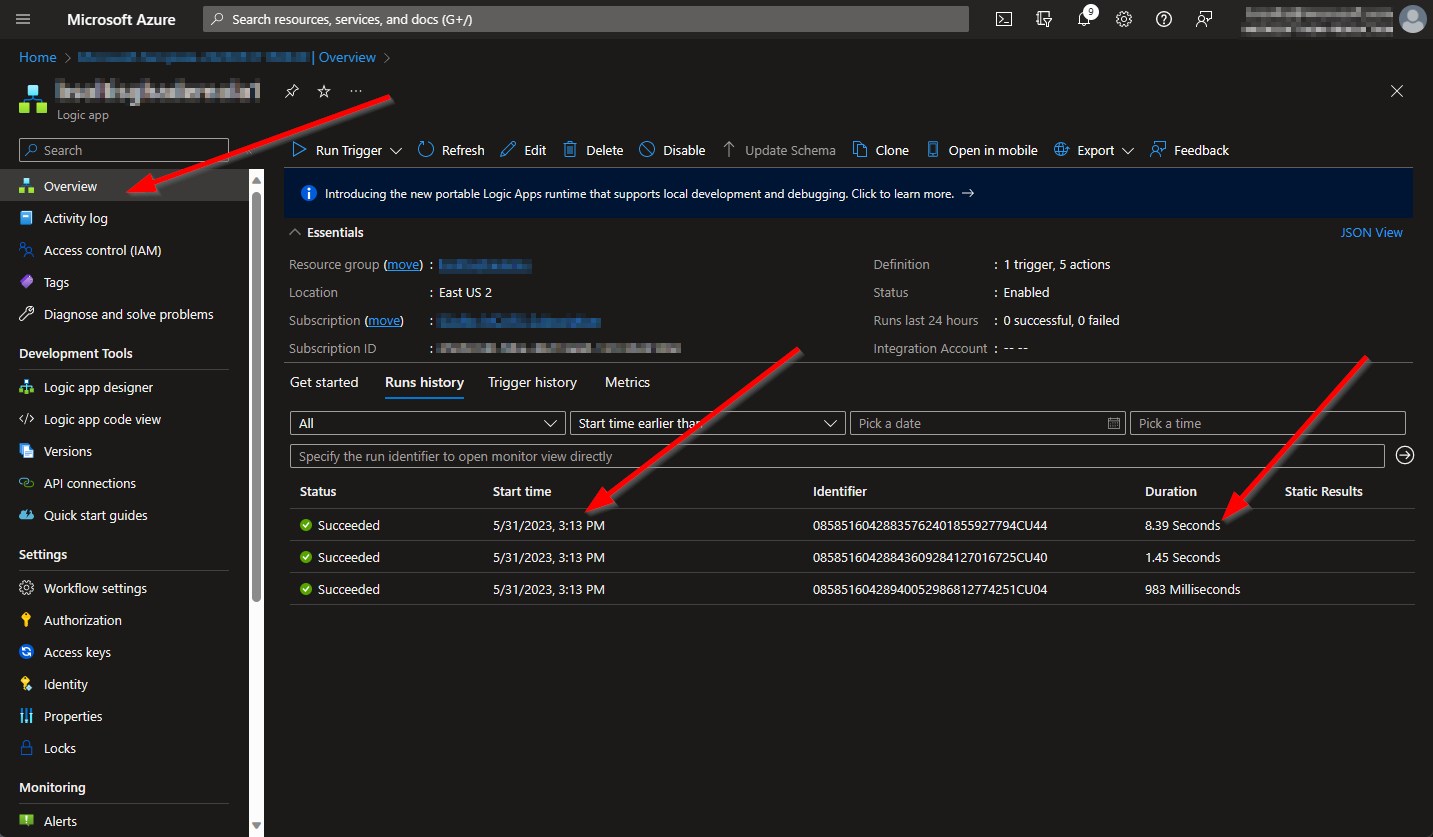This screenshot has width=1433, height=837.
Task: Mark logic app as favorite star
Action: [324, 91]
